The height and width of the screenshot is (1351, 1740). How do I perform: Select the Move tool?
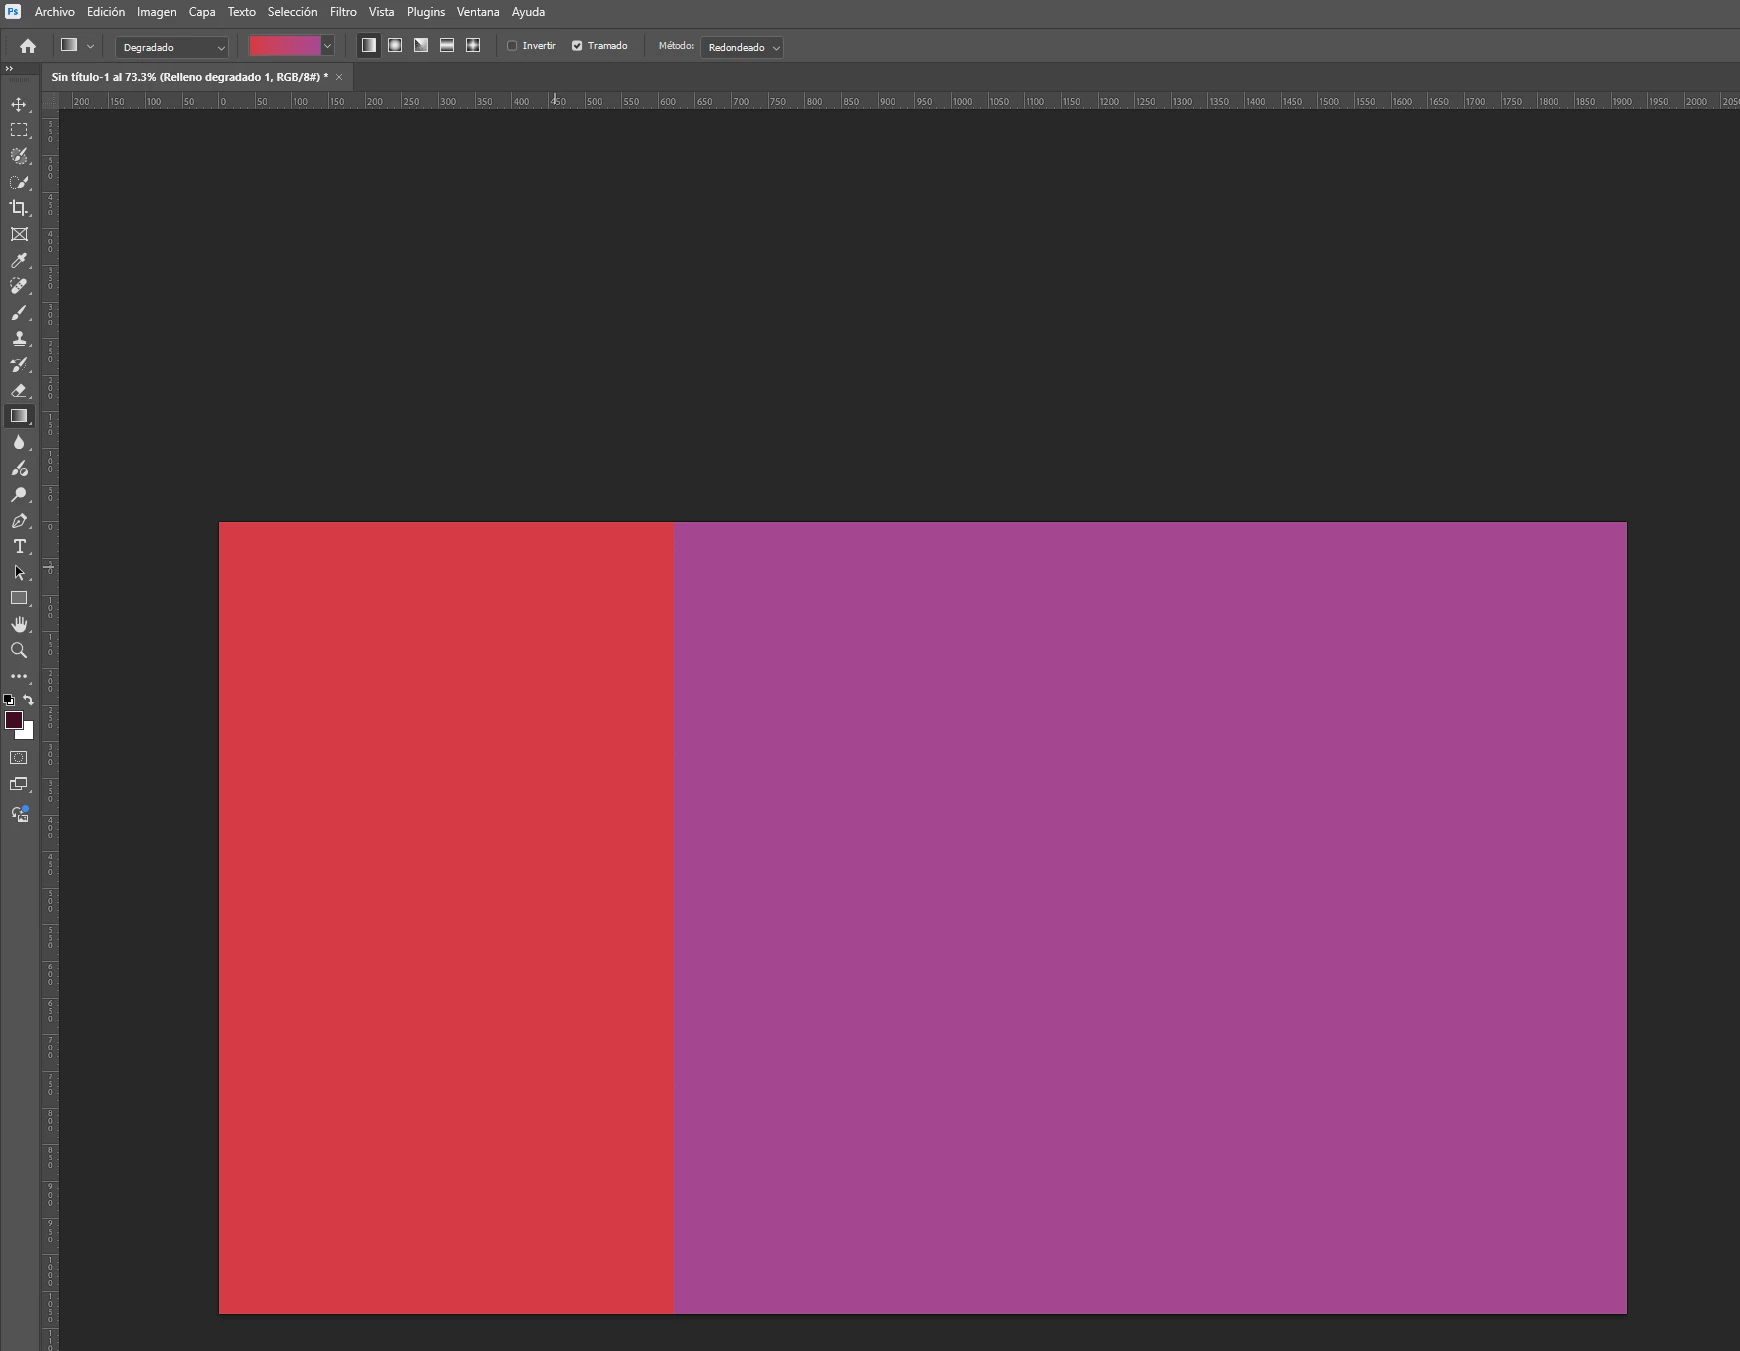pyautogui.click(x=19, y=104)
